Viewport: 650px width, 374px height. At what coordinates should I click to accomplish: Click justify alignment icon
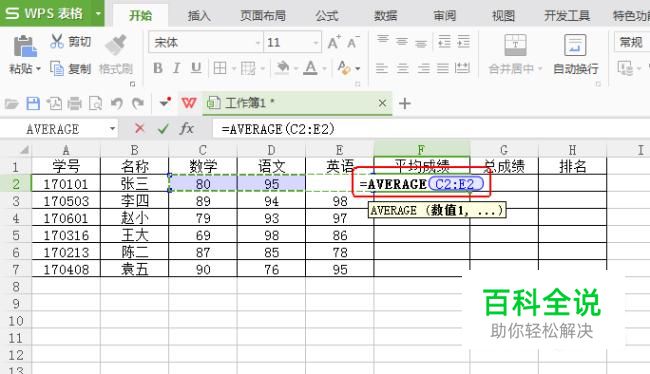pyautogui.click(x=443, y=68)
